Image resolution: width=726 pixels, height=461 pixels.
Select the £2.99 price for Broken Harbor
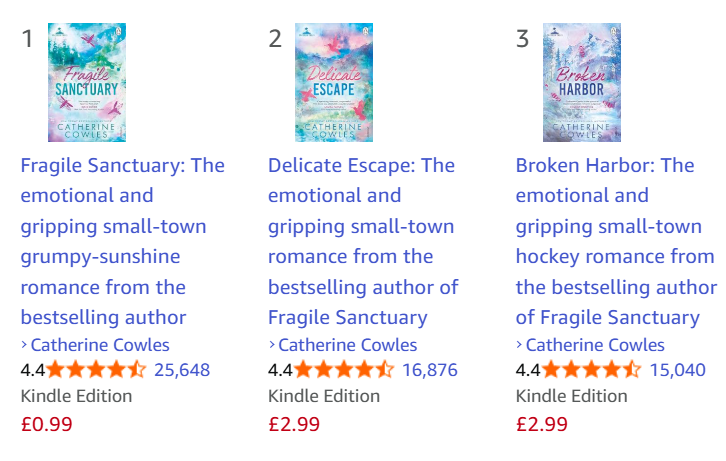[542, 423]
